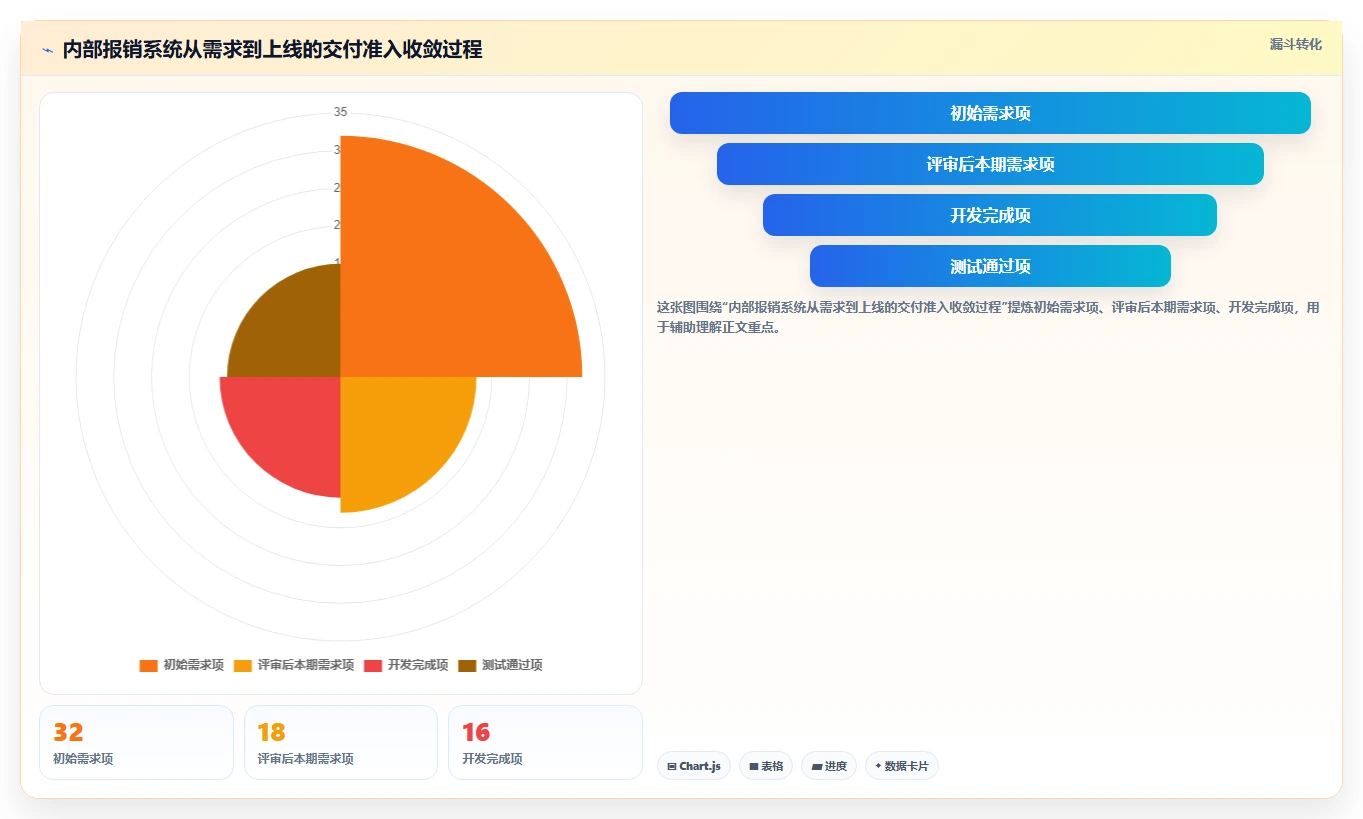Click the chart title 内部报销系统从需求到上线的交付准入收敛过程

pyautogui.click(x=272, y=49)
